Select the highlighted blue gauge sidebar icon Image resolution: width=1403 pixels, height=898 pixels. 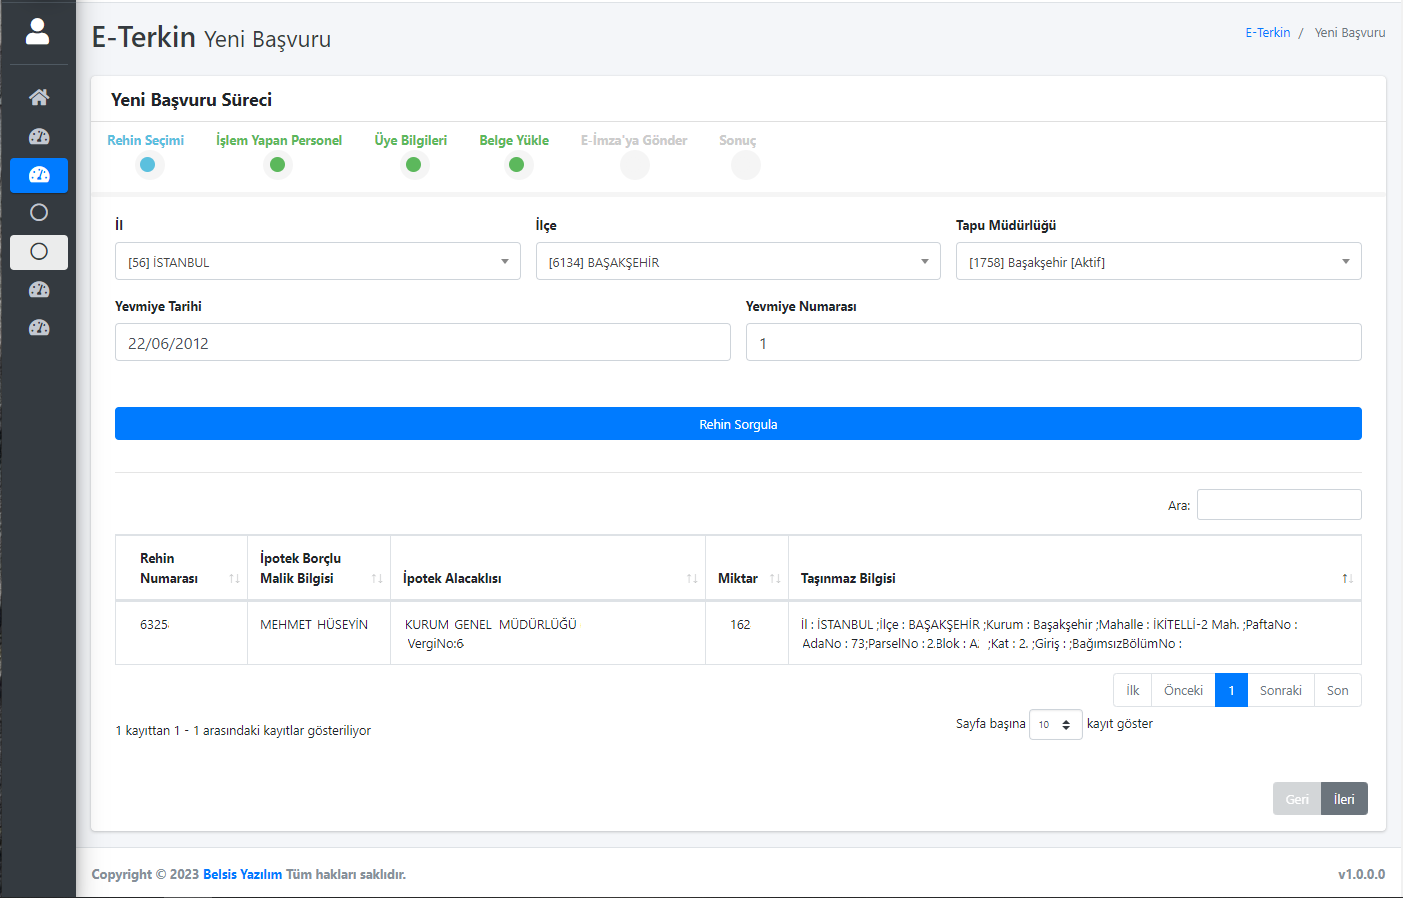tap(39, 175)
